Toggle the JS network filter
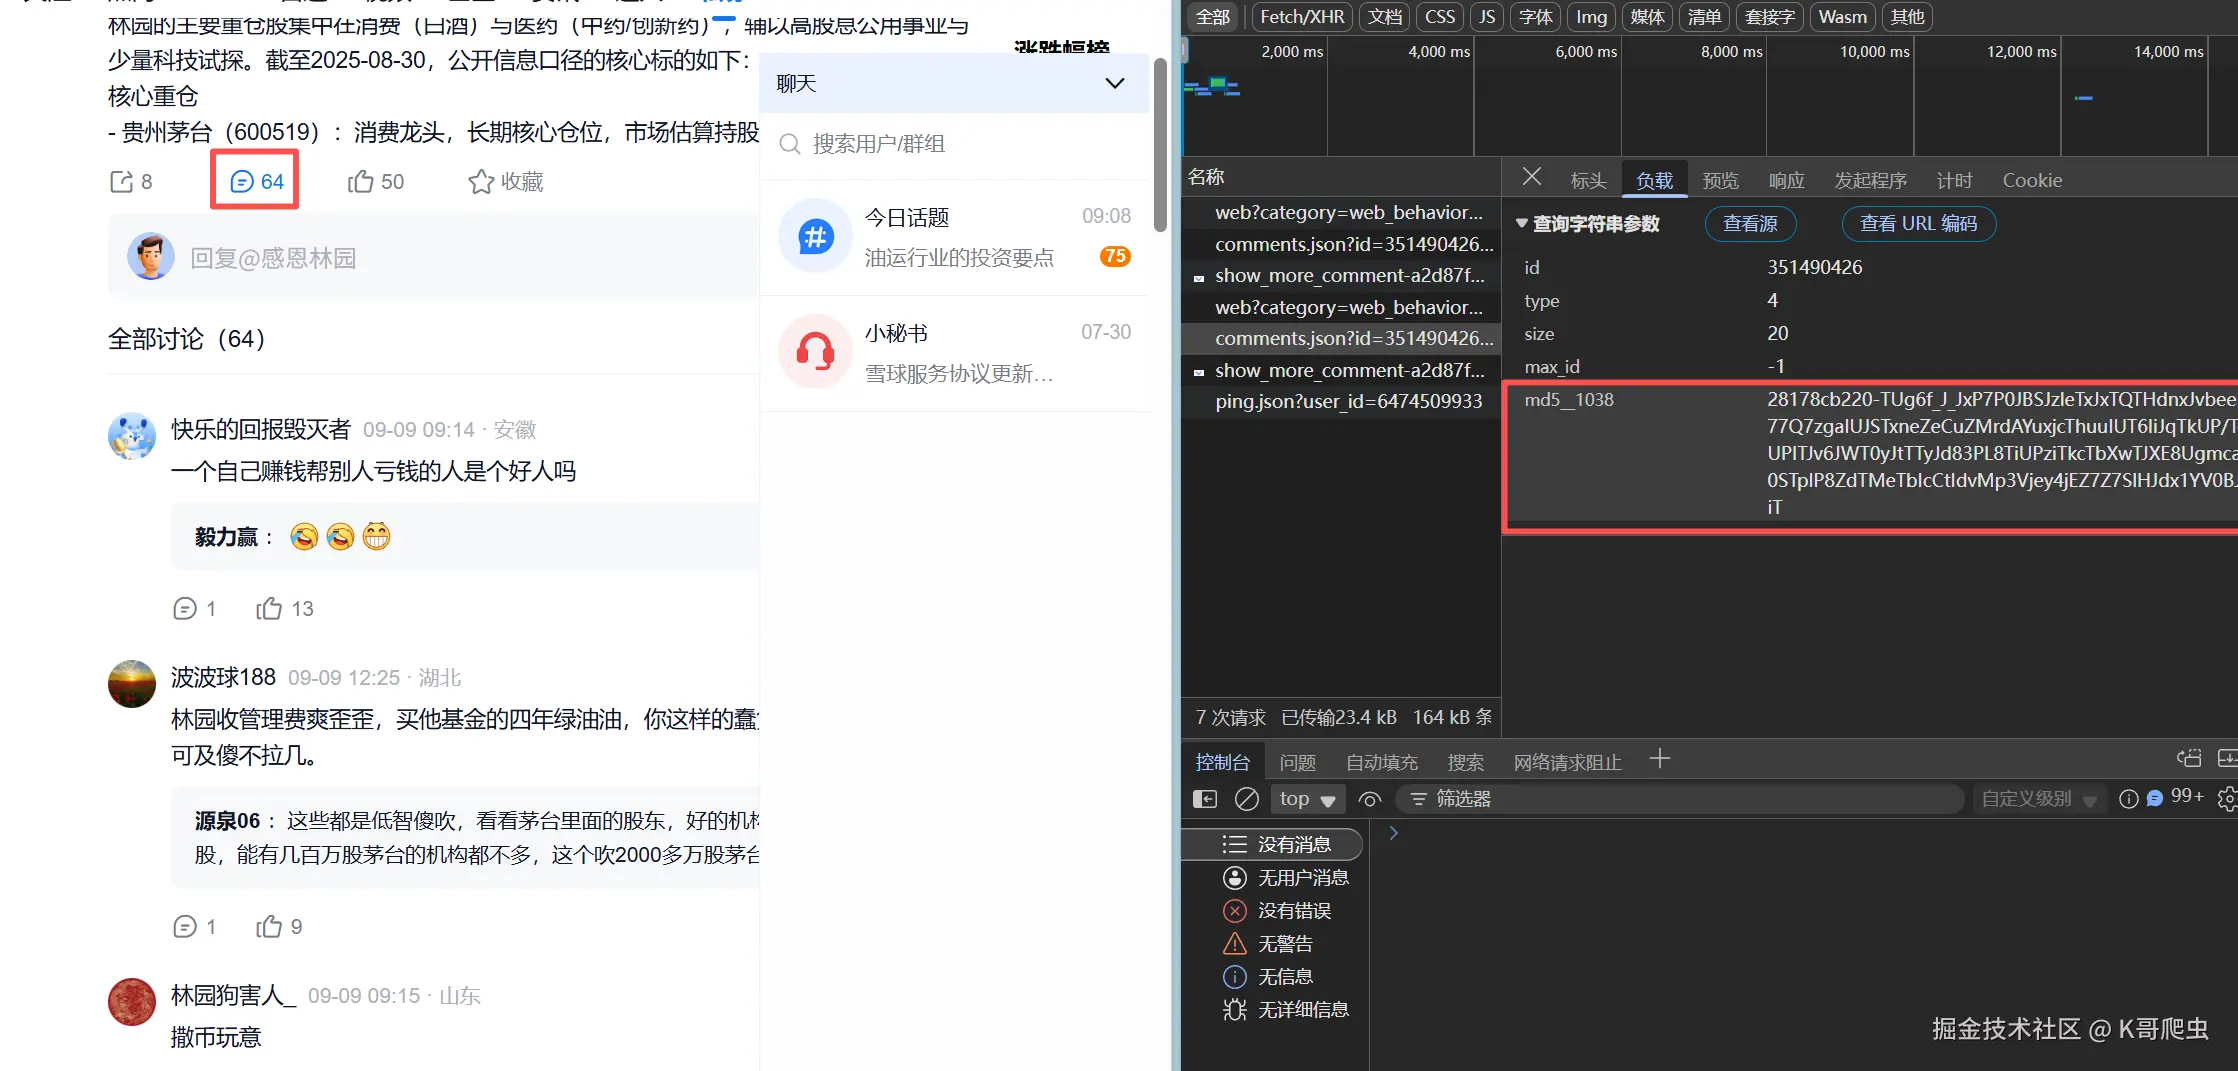 tap(1488, 17)
